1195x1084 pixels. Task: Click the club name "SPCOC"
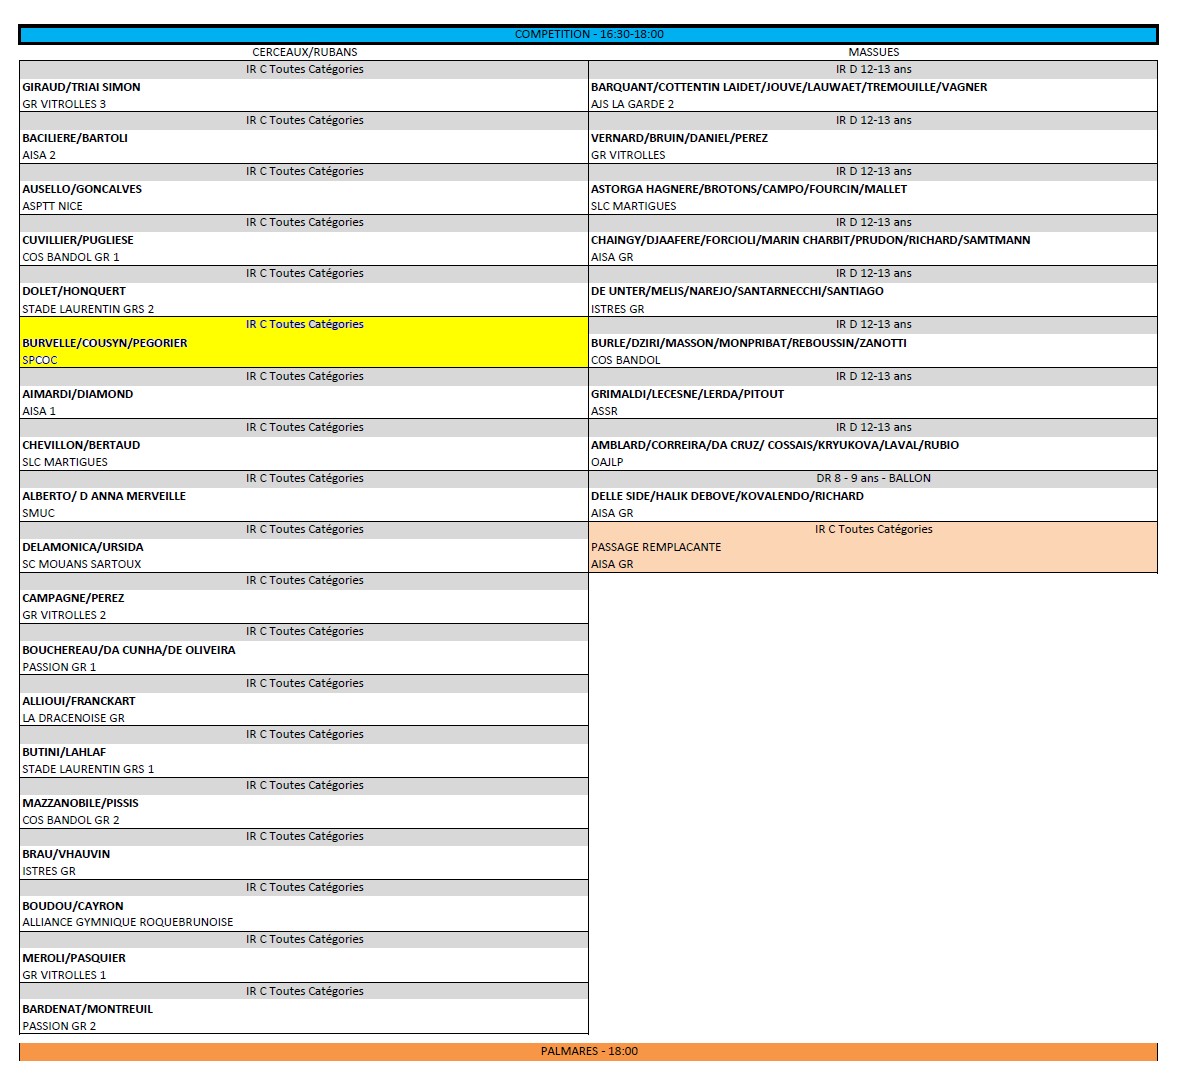click(x=40, y=360)
